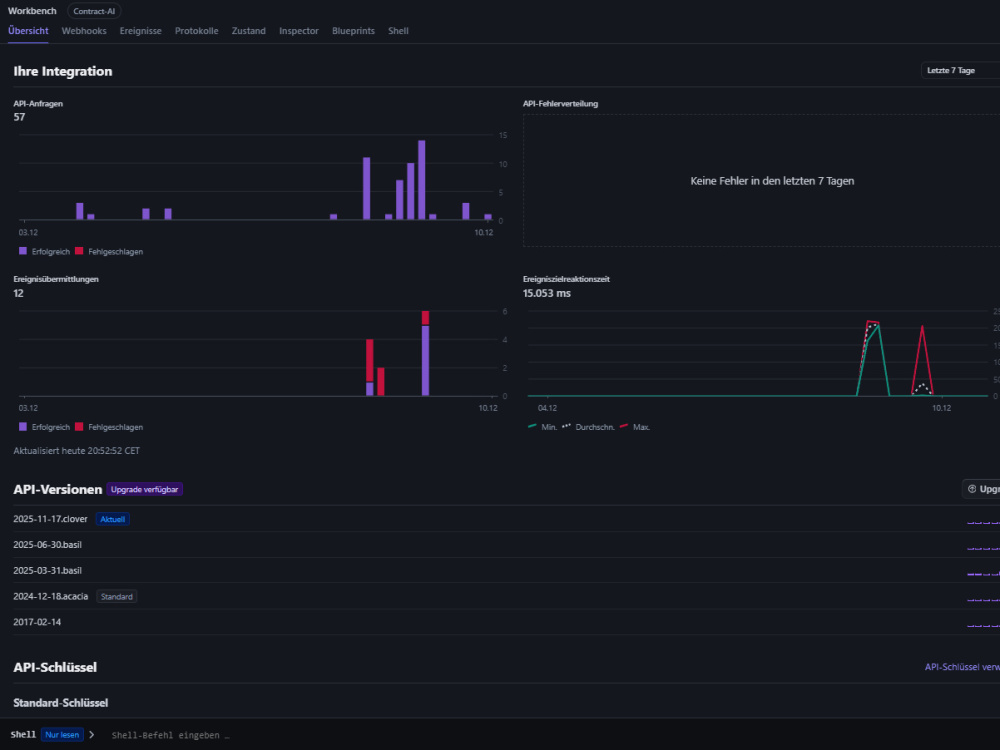This screenshot has height=750, width=1000.
Task: Toggle Erfolgreich legend under Ereignisübermittlungen chart
Action: (x=45, y=427)
